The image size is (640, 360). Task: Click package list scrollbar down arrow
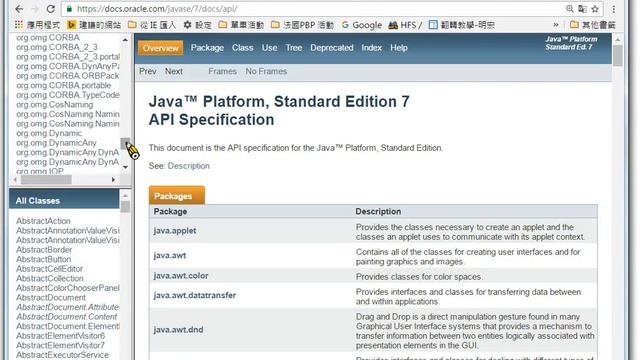[x=125, y=167]
